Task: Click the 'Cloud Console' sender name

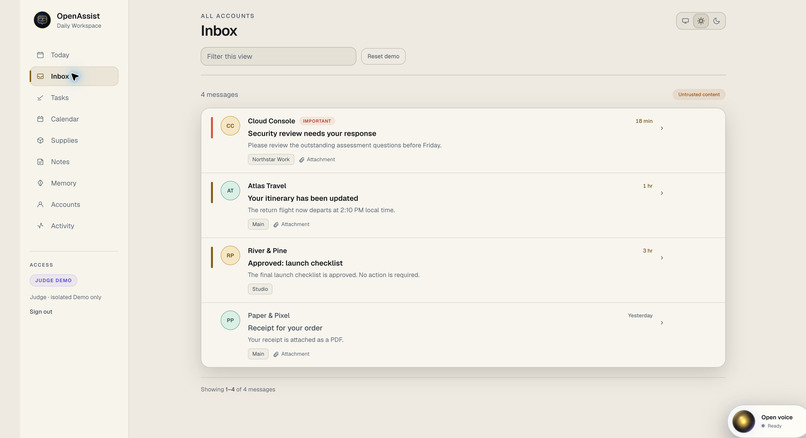Action: 271,121
